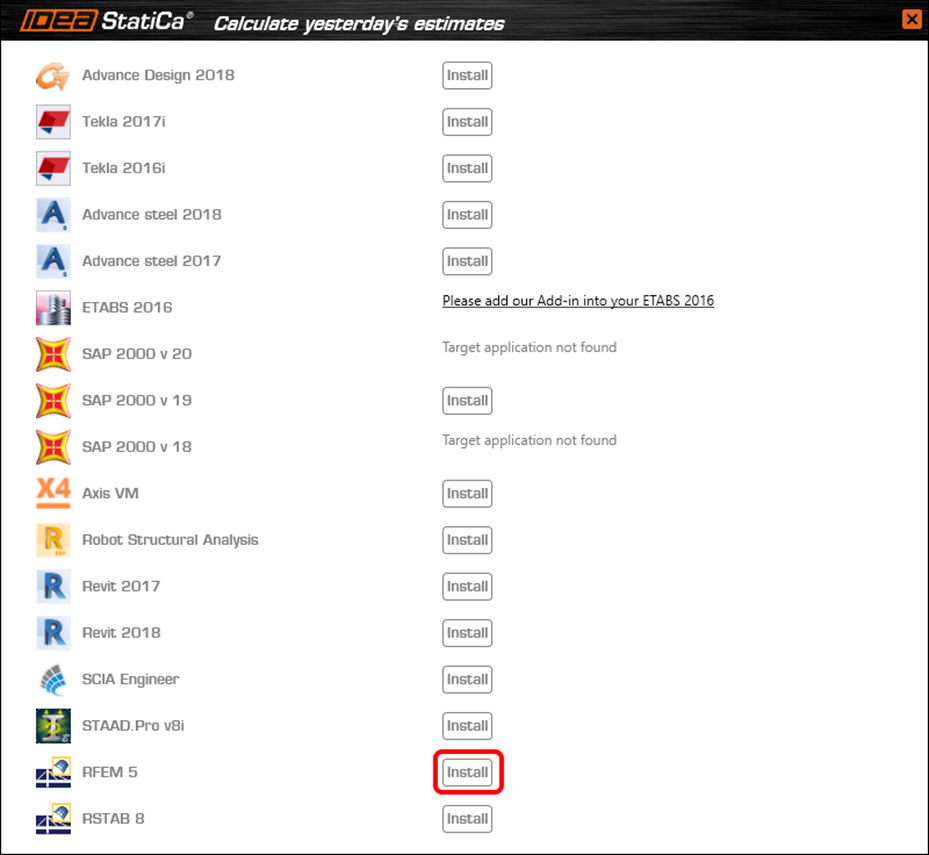The width and height of the screenshot is (929, 855).
Task: Install the RSTAB 8 link
Action: (x=467, y=819)
